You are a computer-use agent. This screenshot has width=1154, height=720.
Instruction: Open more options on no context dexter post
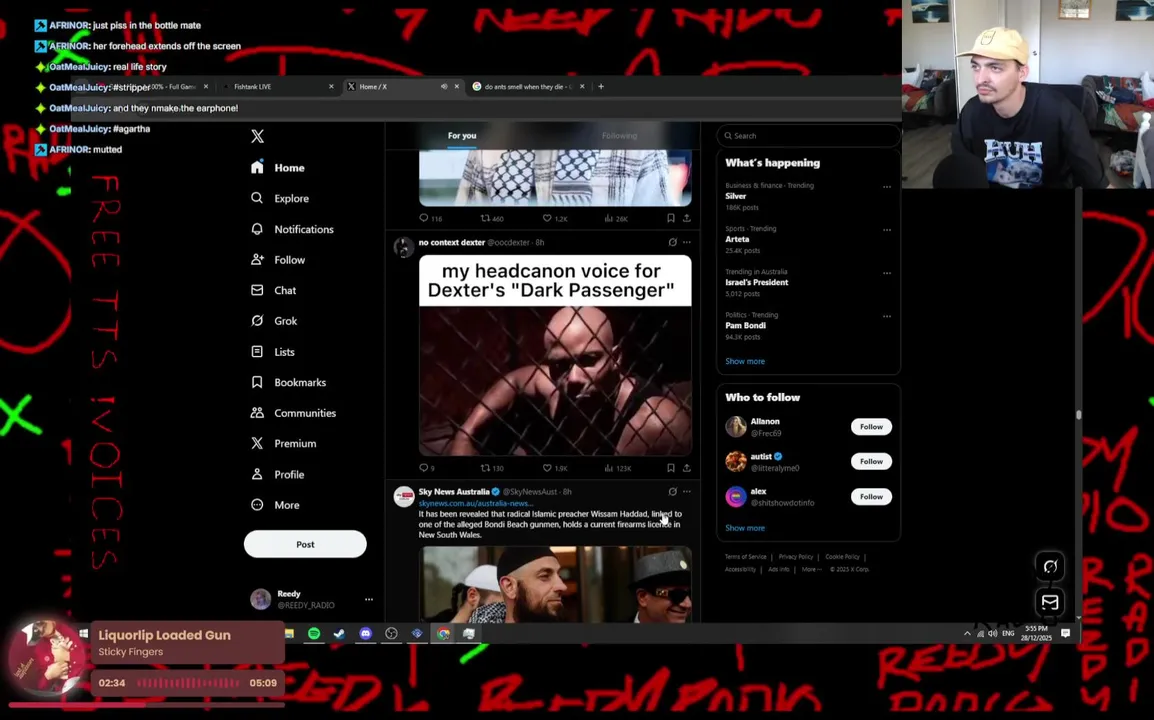pyautogui.click(x=687, y=242)
